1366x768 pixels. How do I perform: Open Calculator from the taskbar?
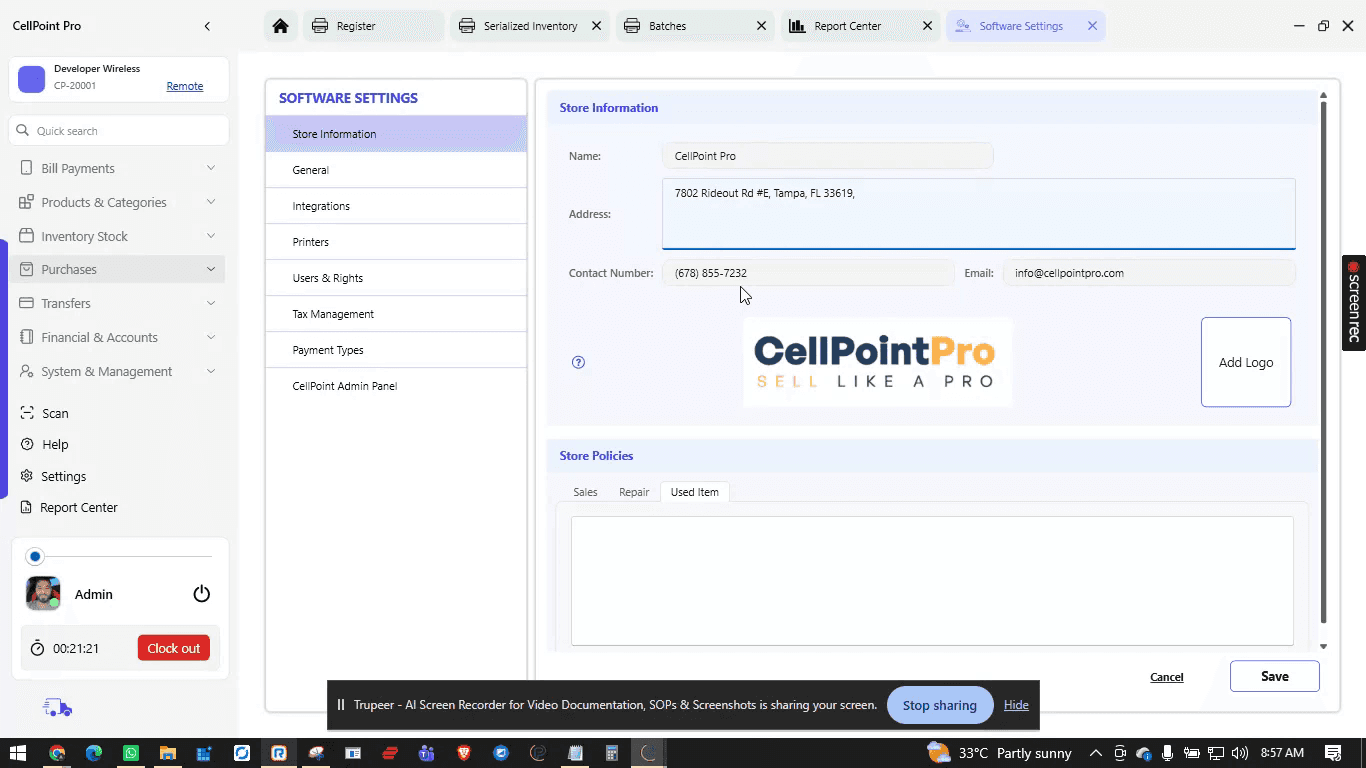(612, 753)
